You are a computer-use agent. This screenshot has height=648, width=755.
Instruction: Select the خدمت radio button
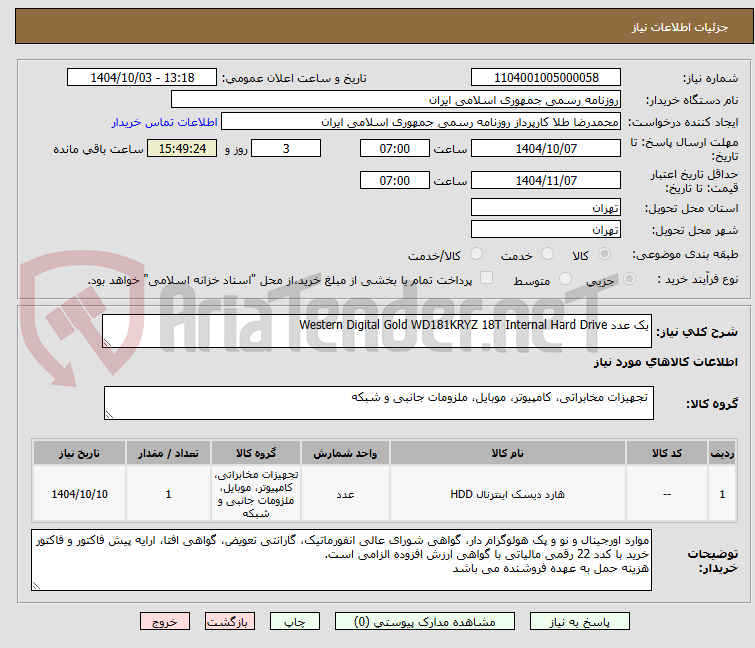coord(547,254)
